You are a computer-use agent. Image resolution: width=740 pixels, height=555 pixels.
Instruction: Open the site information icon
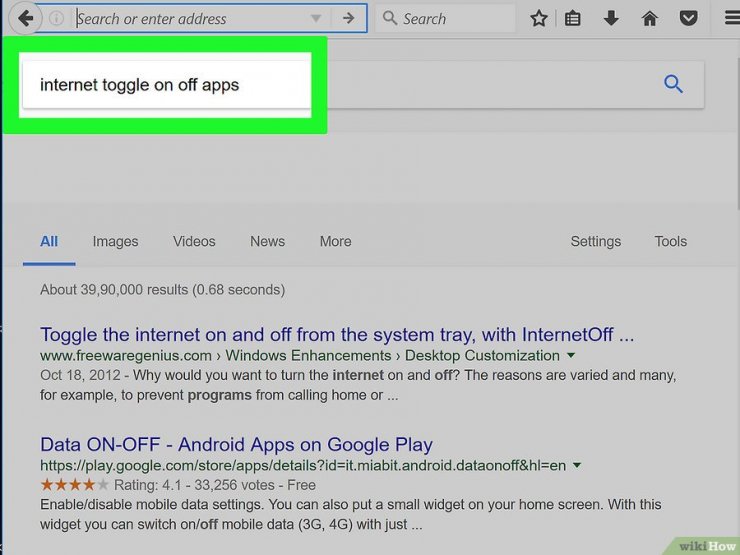57,18
